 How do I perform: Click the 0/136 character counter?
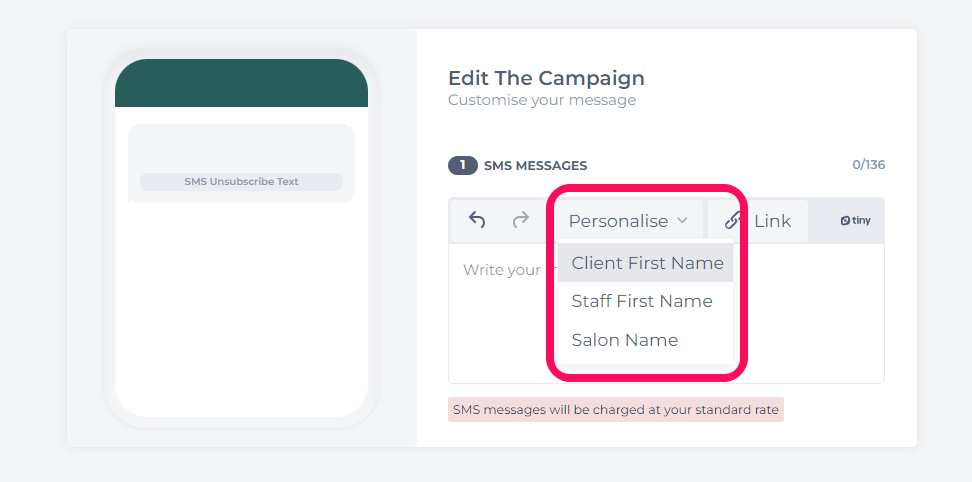point(868,165)
